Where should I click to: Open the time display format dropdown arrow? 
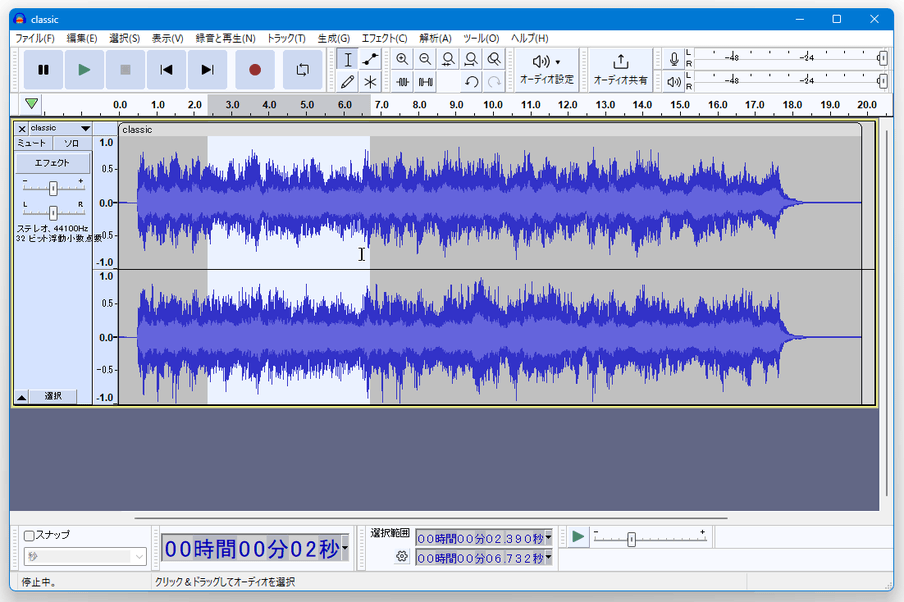pos(345,548)
